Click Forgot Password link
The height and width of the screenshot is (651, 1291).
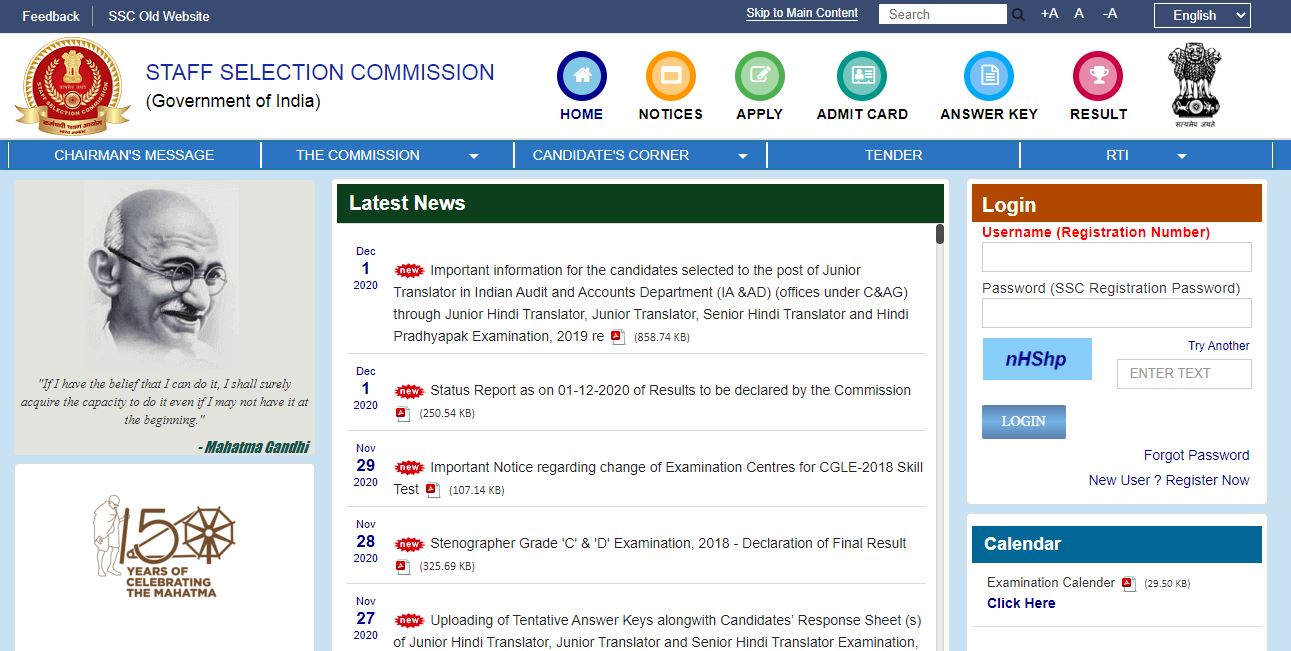click(x=1196, y=455)
